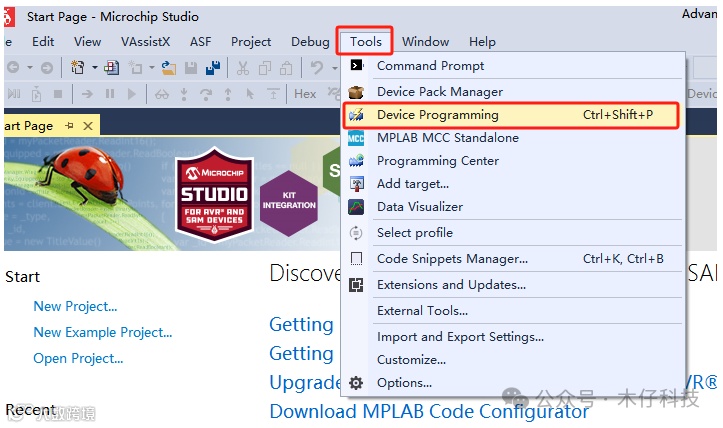Screen dimensions: 723x428
Task: Open the View menu
Action: pos(88,42)
